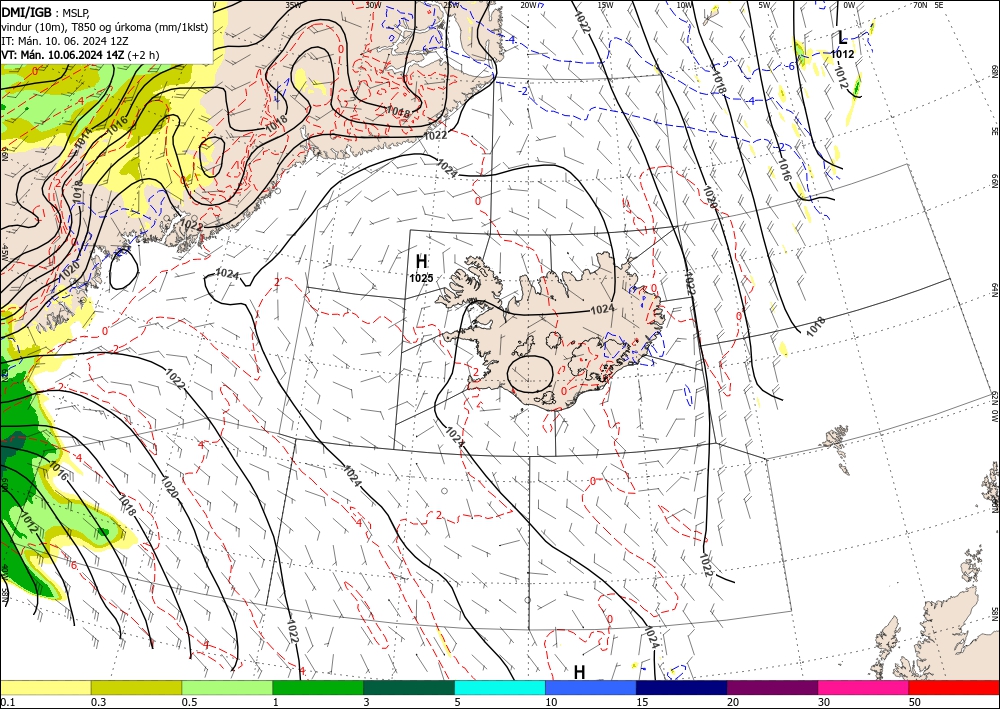The height and width of the screenshot is (709, 1000).
Task: Click the "1014" isobar label
Action: coord(84,139)
